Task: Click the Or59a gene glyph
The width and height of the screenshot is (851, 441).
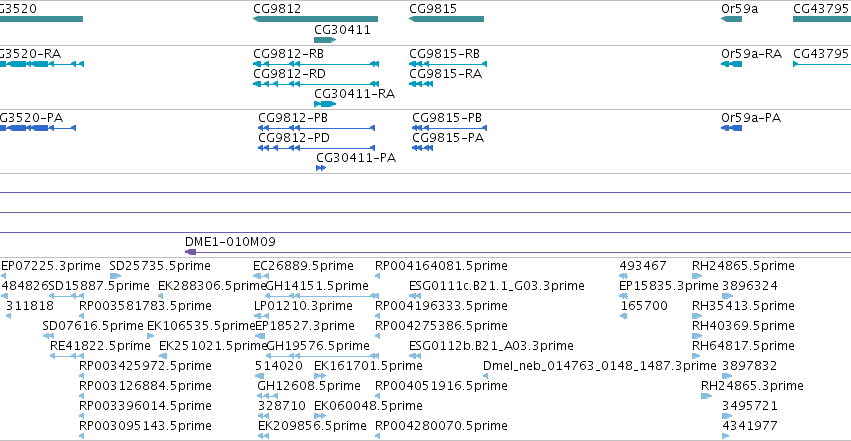Action: (731, 19)
